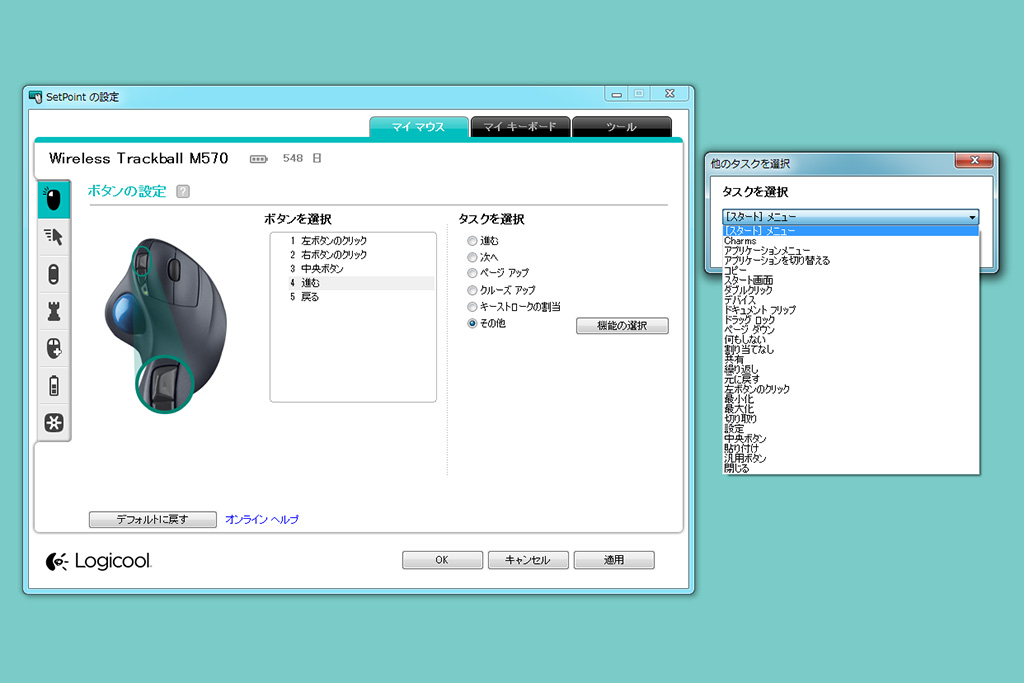Switch to the マイ マウス tab
Screen dimensions: 1024x683
419,127
